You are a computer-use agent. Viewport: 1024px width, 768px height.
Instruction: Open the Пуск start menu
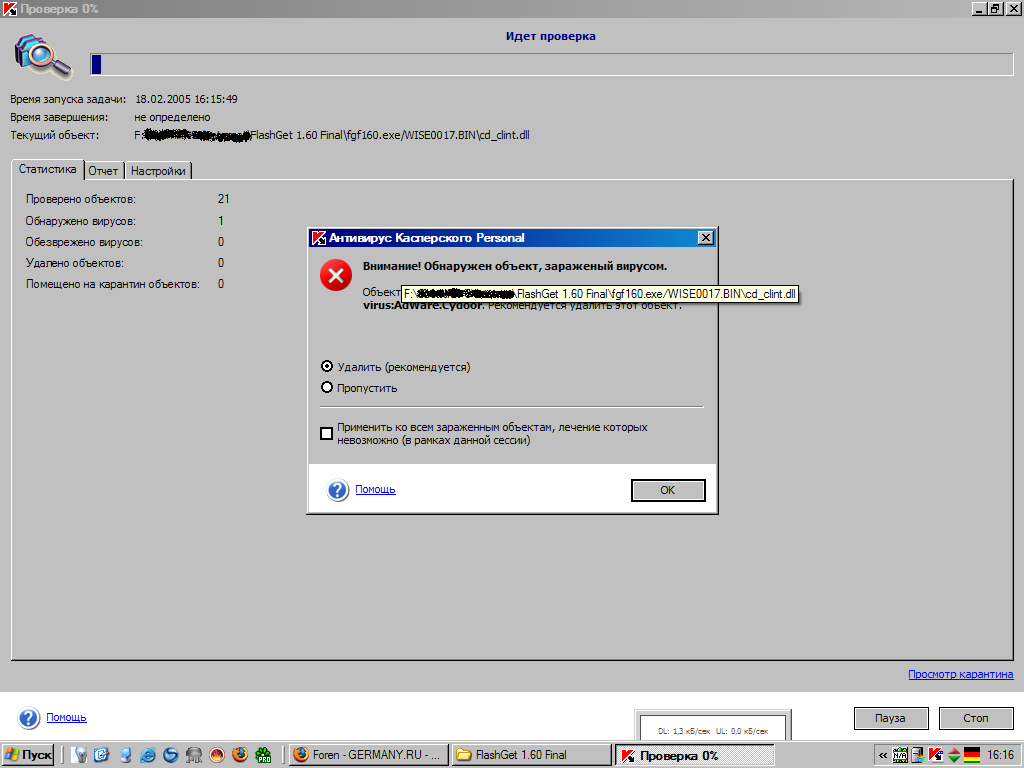(x=27, y=756)
